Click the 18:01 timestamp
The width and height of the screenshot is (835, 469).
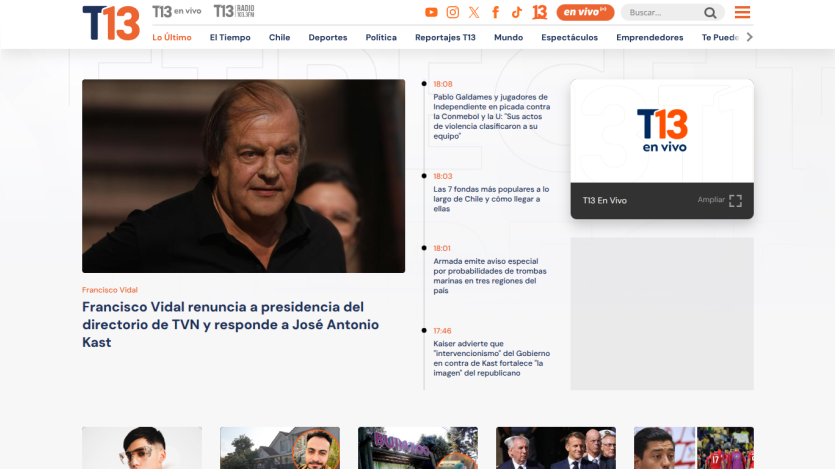441,248
